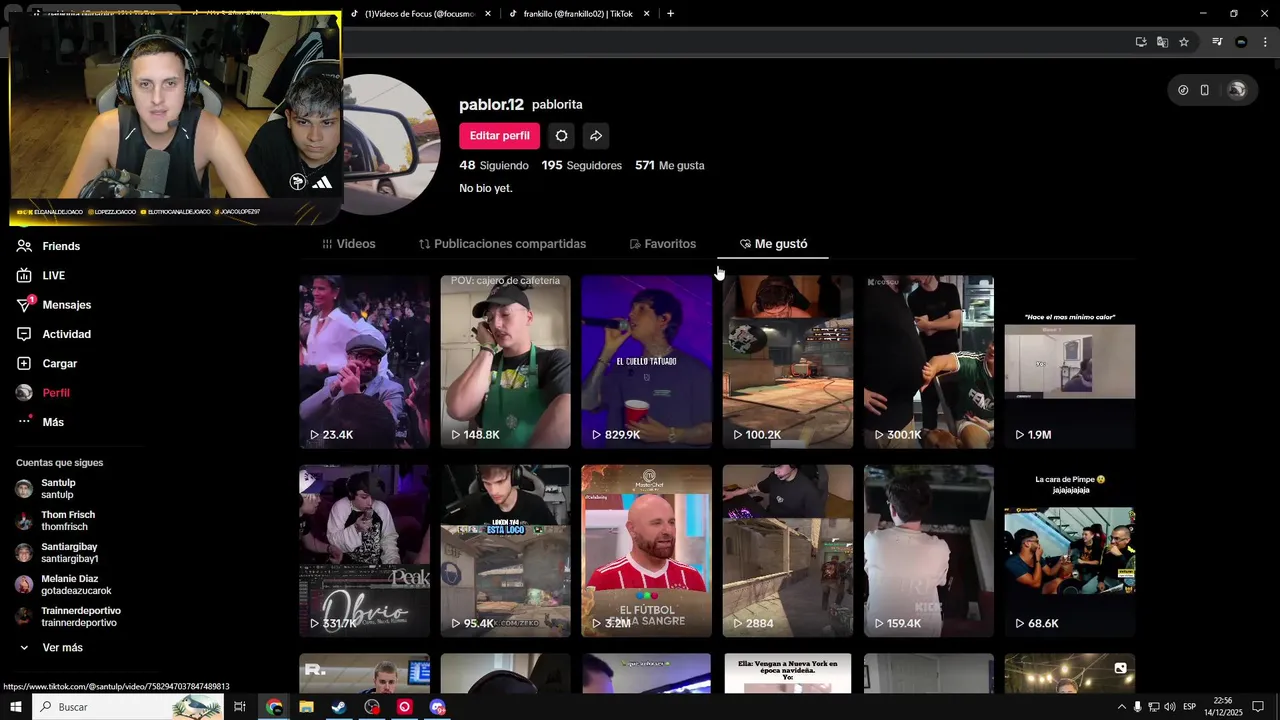This screenshot has width=1280, height=720.
Task: Open Cargar upload page
Action: (x=59, y=363)
